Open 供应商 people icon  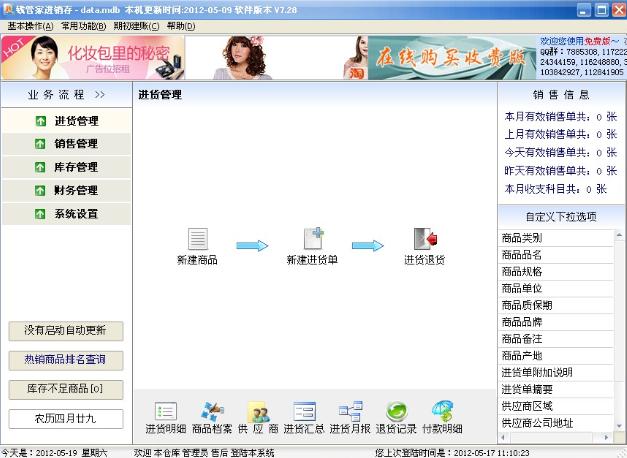pyautogui.click(x=259, y=412)
